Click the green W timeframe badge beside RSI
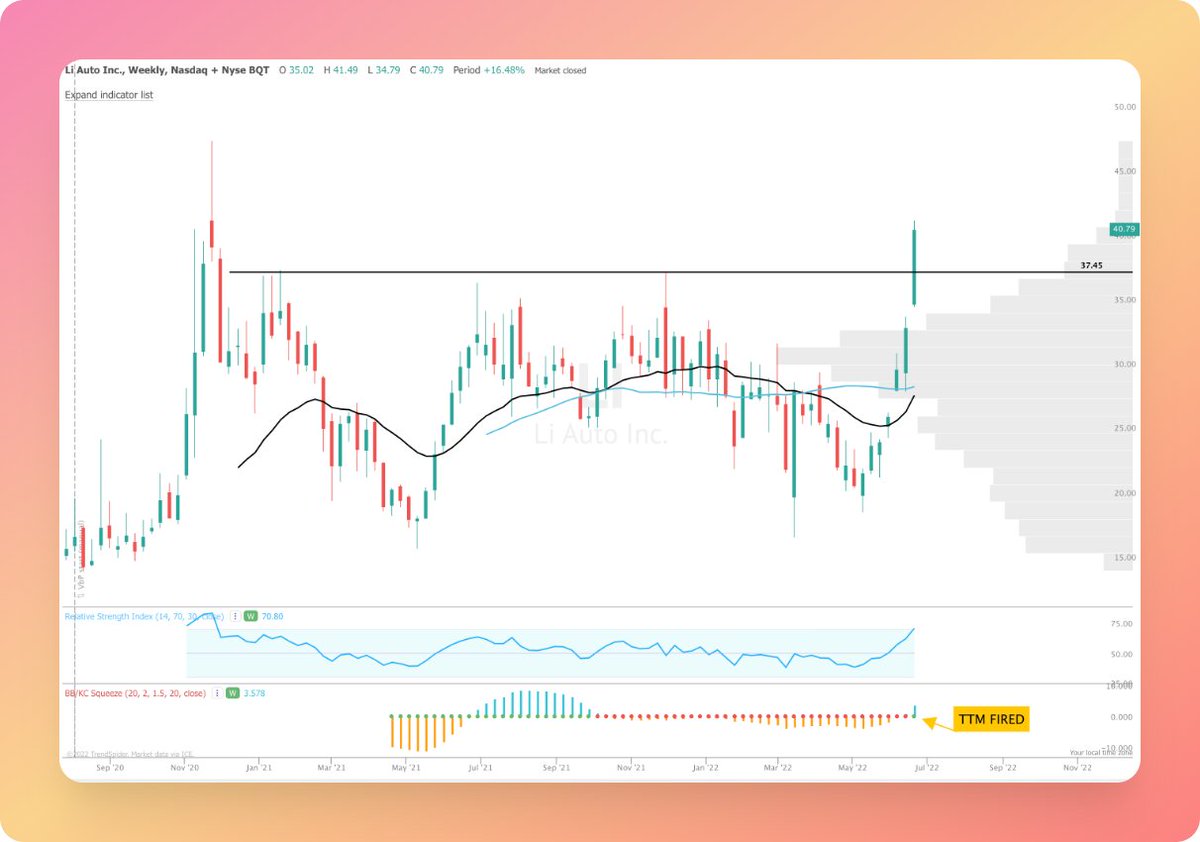The height and width of the screenshot is (842, 1200). (x=252, y=616)
